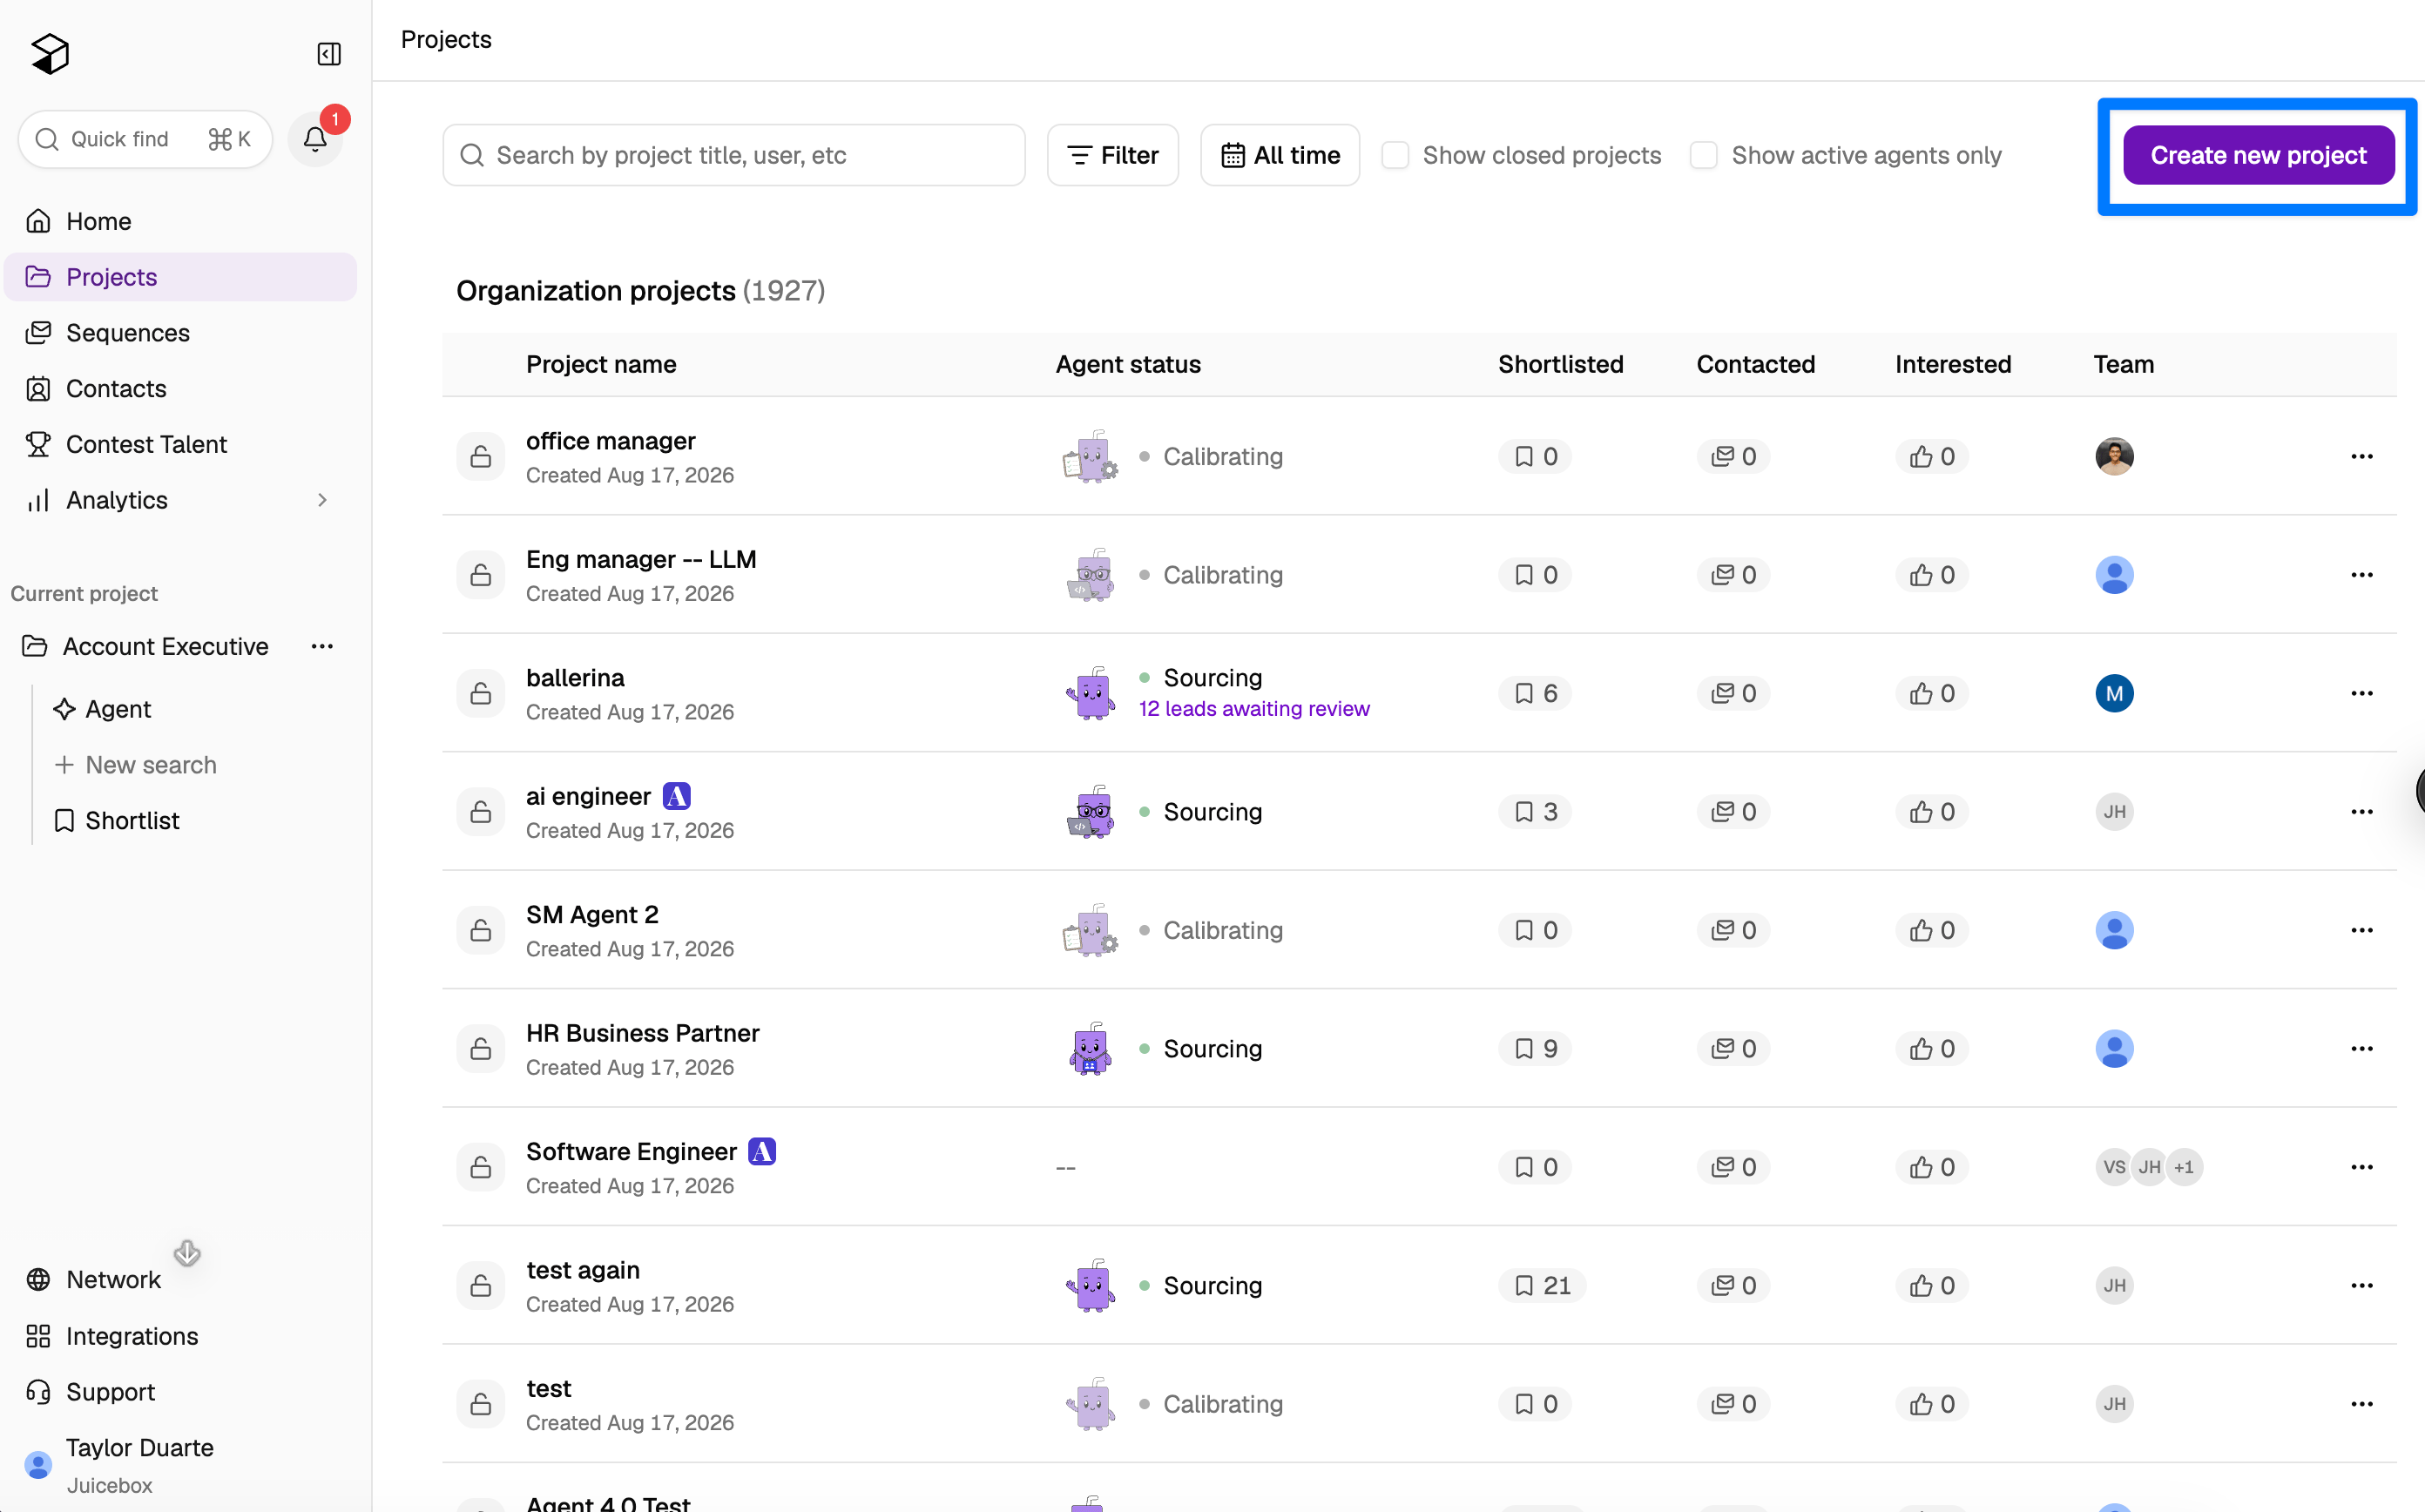This screenshot has height=1512, width=2425.
Task: Open more options for HR Business Partner row
Action: click(x=2362, y=1049)
